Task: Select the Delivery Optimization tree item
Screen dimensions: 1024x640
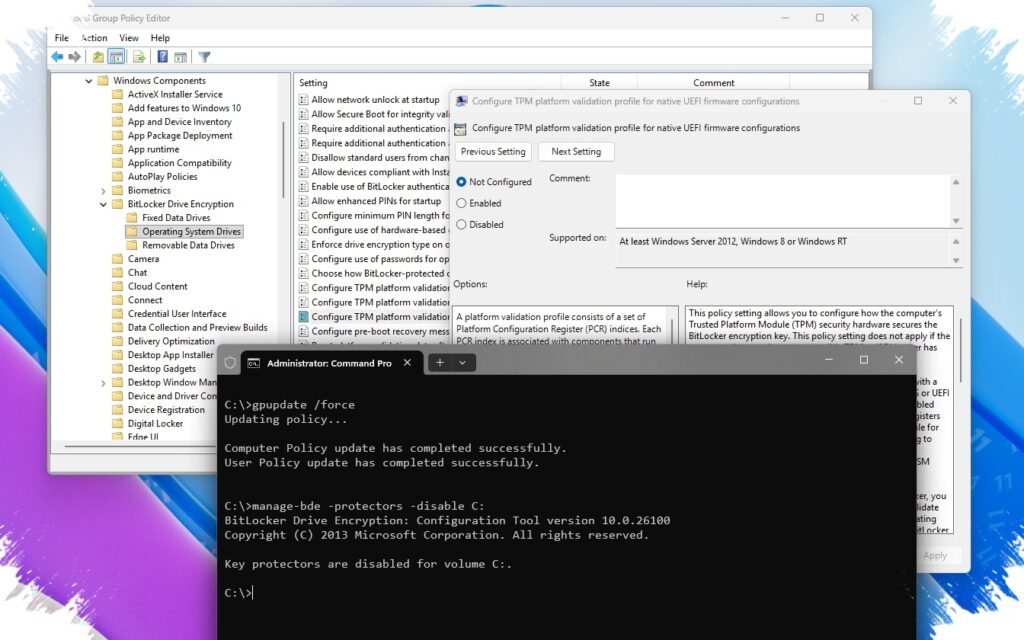Action: click(171, 341)
